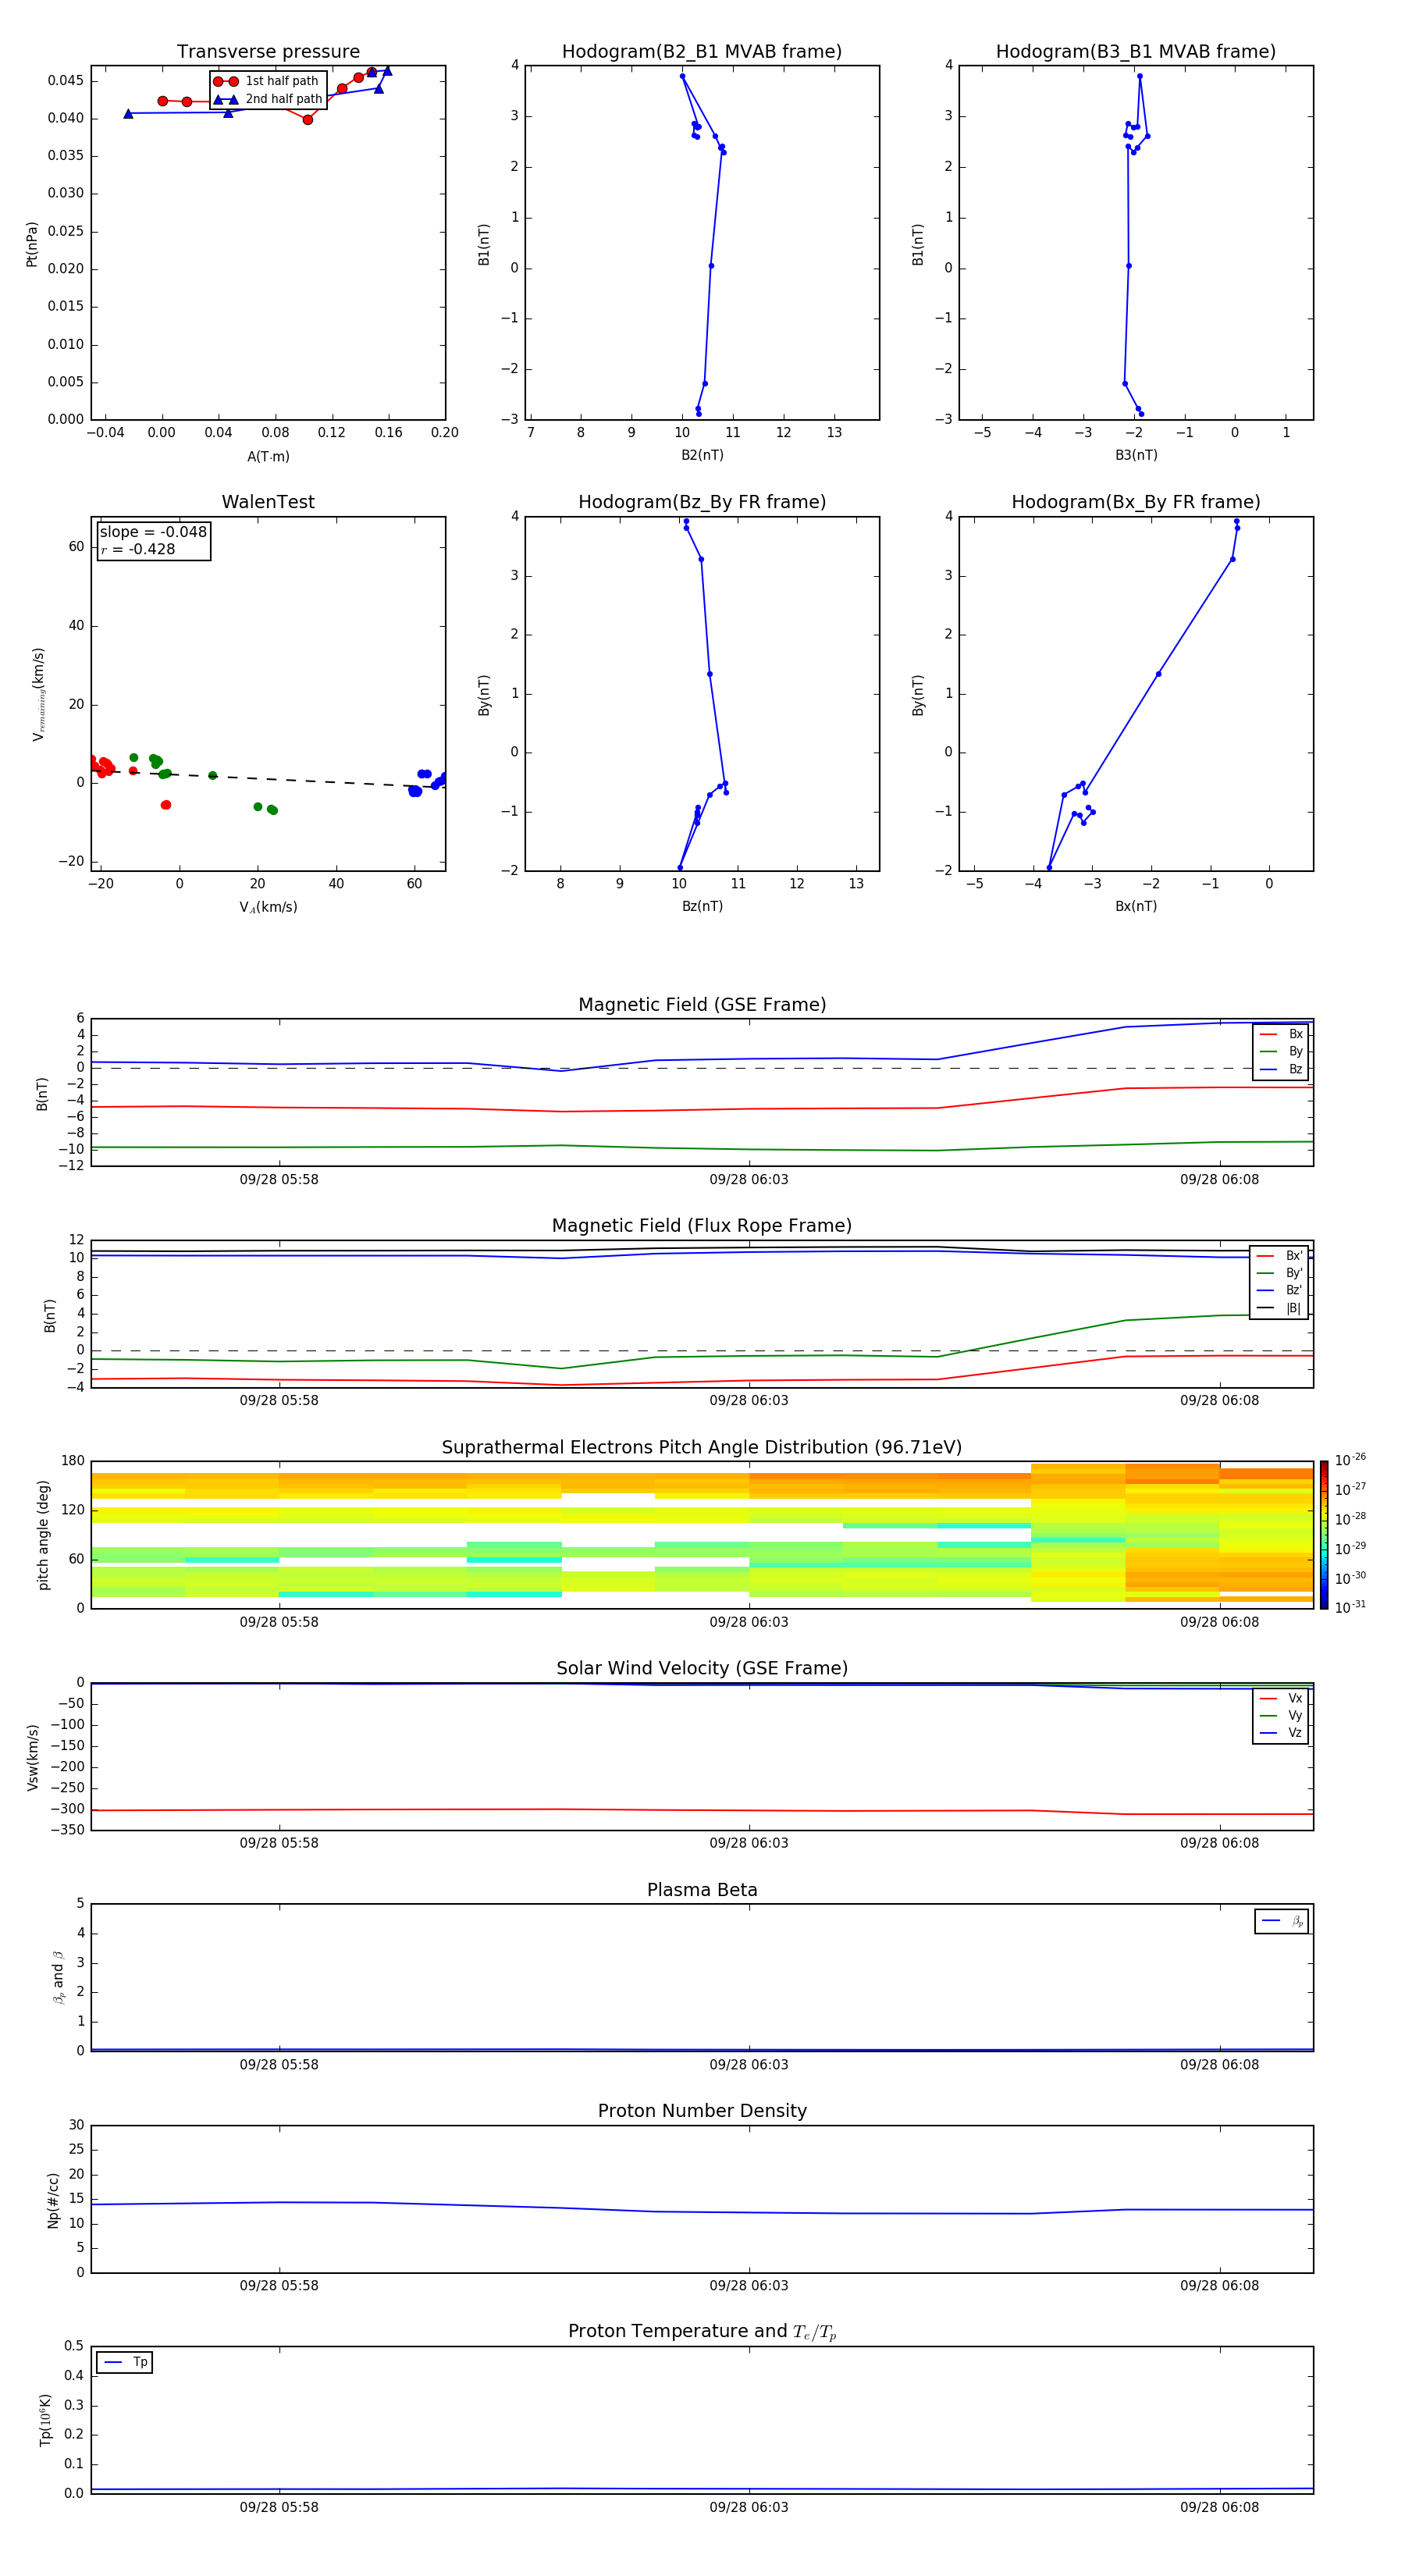This screenshot has height=2576, width=1405.
Task: Click the B1(nT) y-axis label of B2_B1 hodogram
Action: (x=484, y=244)
